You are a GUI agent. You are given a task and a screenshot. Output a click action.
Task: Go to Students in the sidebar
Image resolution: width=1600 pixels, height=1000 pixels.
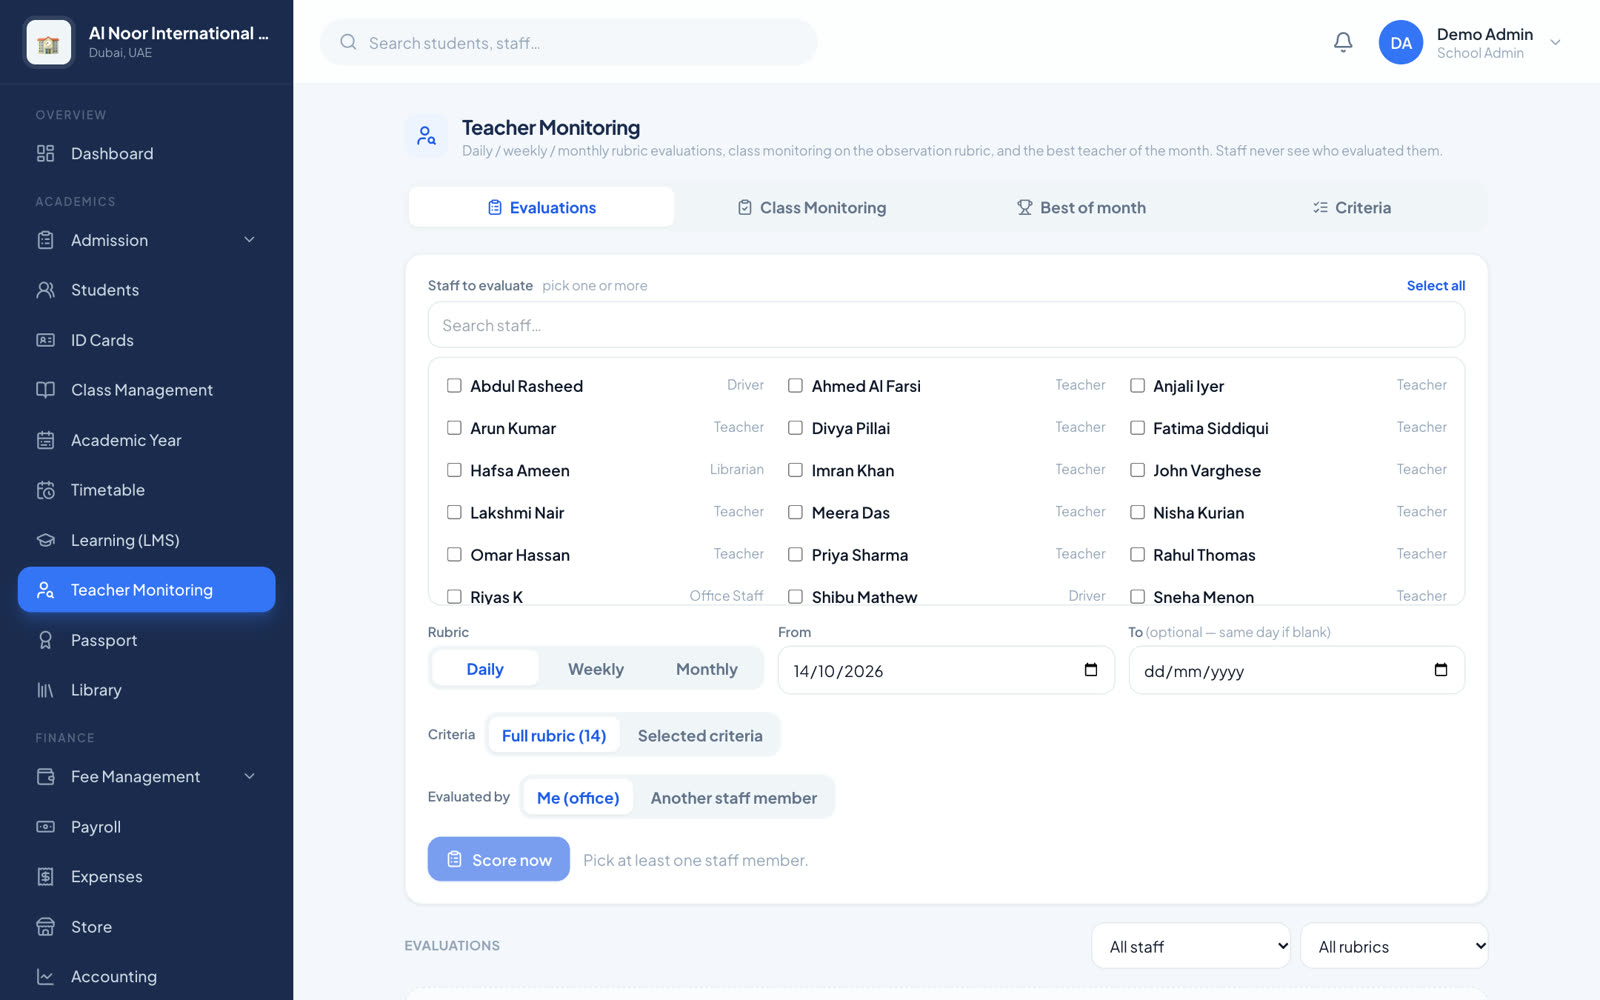[x=146, y=290]
